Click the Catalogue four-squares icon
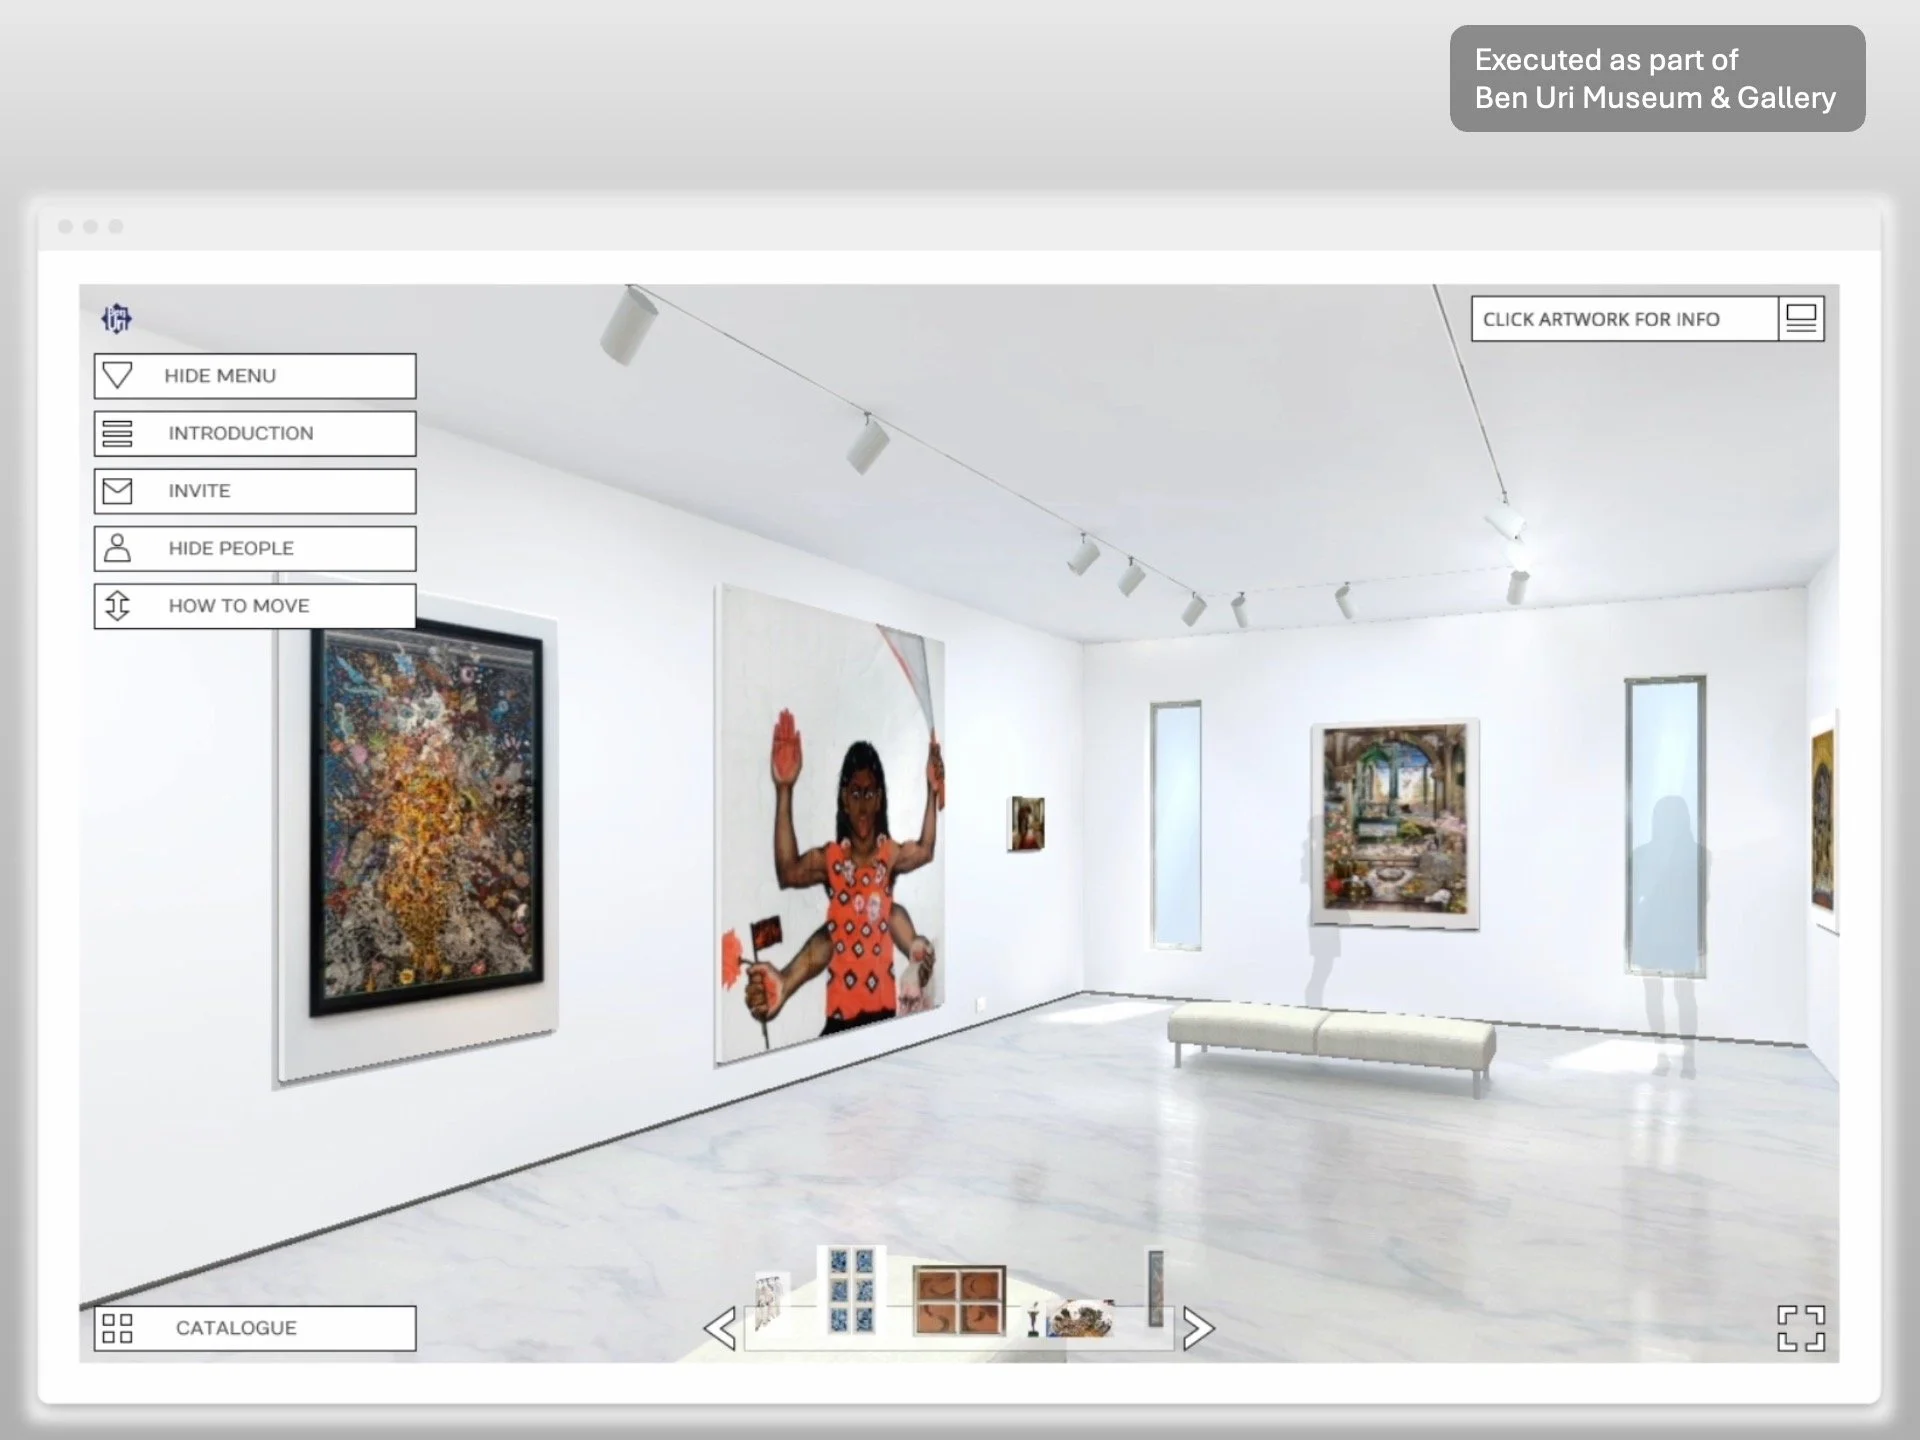Image resolution: width=1920 pixels, height=1440 pixels. pyautogui.click(x=118, y=1328)
